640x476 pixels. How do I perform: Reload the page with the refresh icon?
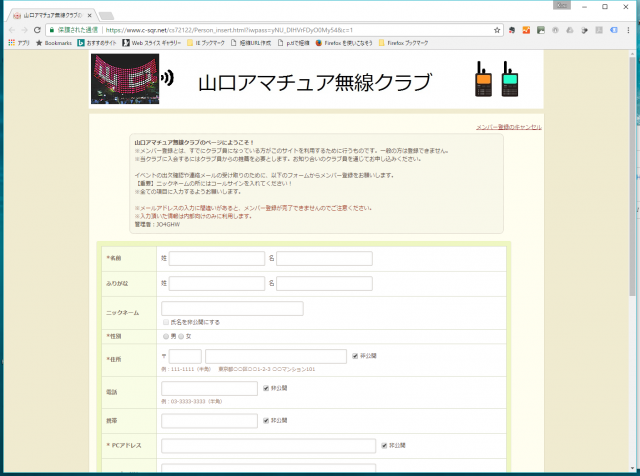coord(38,30)
